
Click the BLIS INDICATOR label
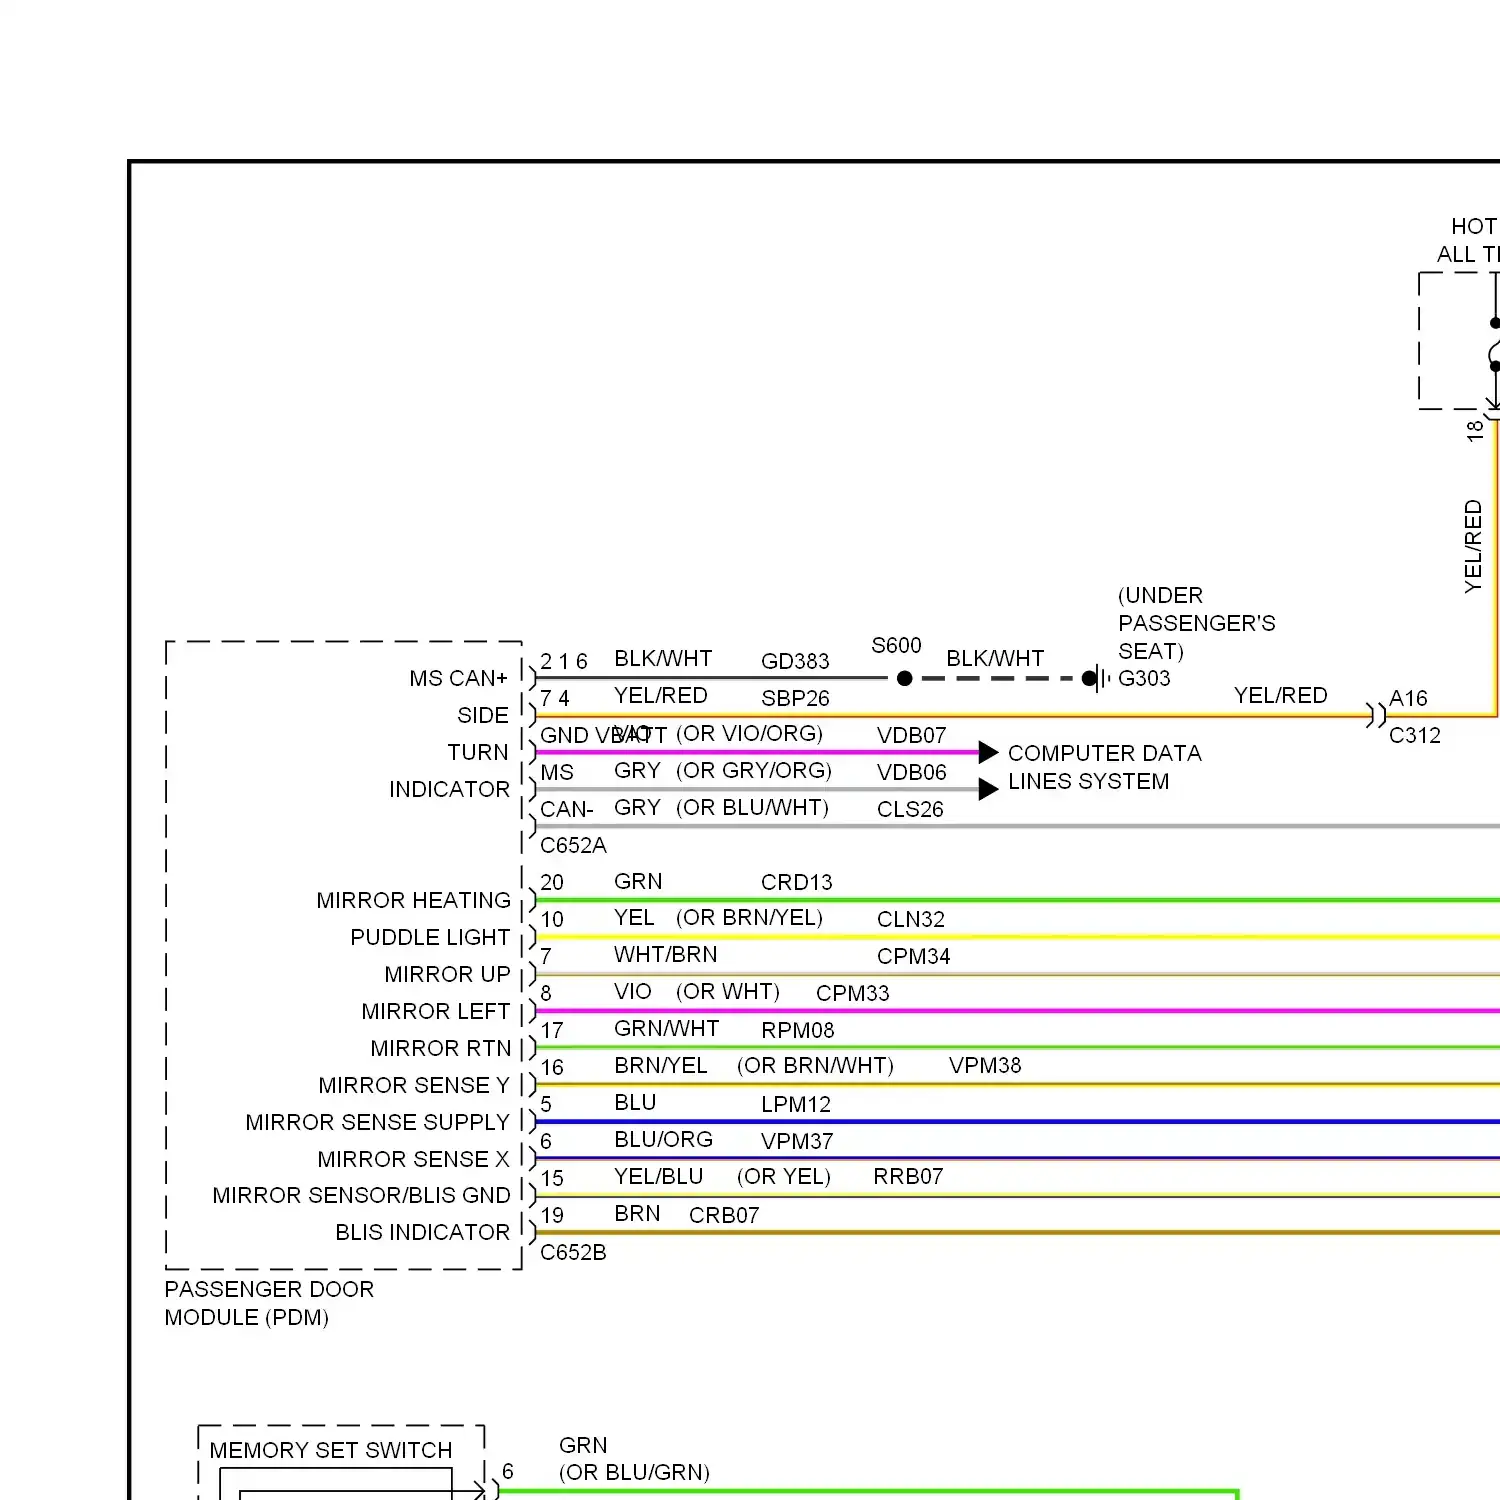click(x=422, y=1232)
